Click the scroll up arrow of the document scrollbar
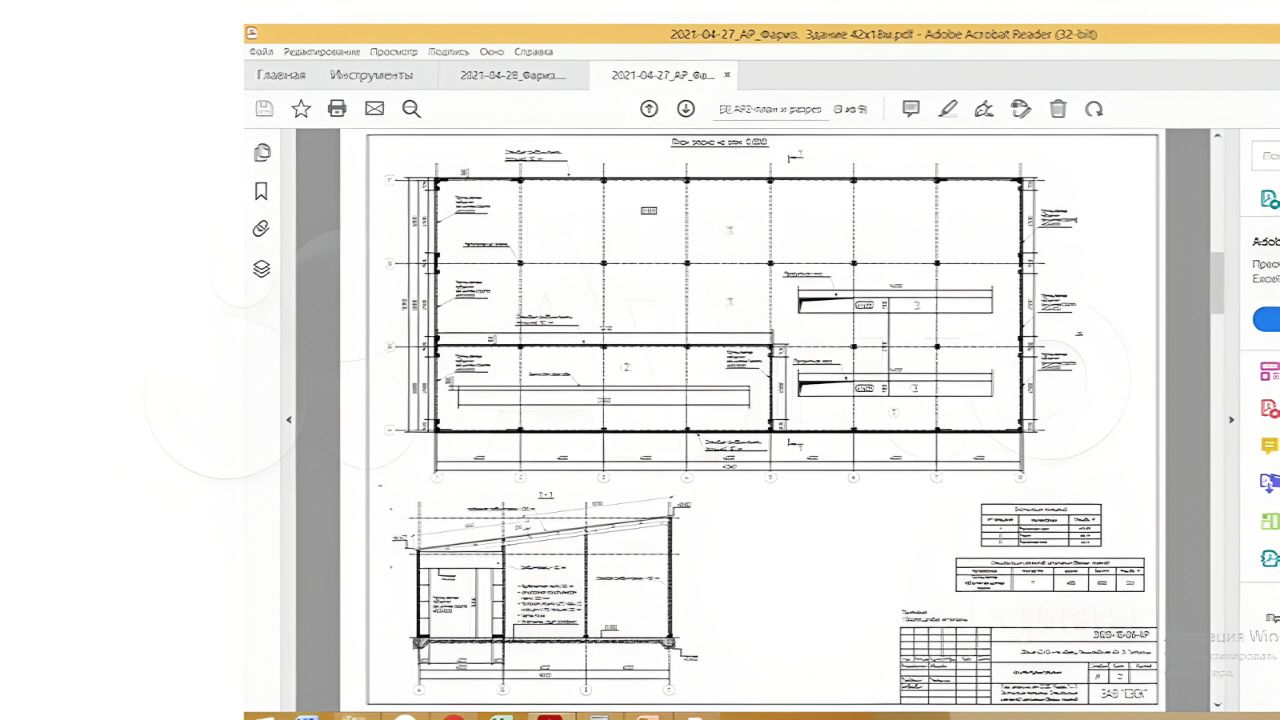Image resolution: width=1280 pixels, height=720 pixels. pos(1217,137)
